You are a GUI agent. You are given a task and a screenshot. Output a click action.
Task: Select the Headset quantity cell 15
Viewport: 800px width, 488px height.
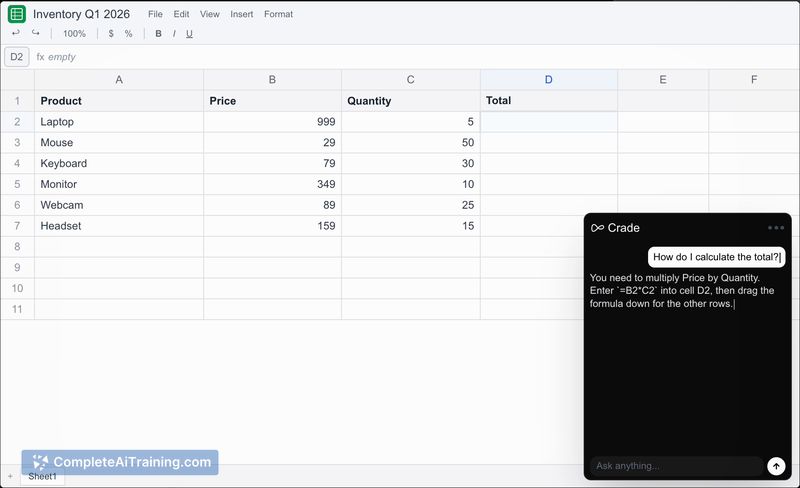click(x=411, y=226)
